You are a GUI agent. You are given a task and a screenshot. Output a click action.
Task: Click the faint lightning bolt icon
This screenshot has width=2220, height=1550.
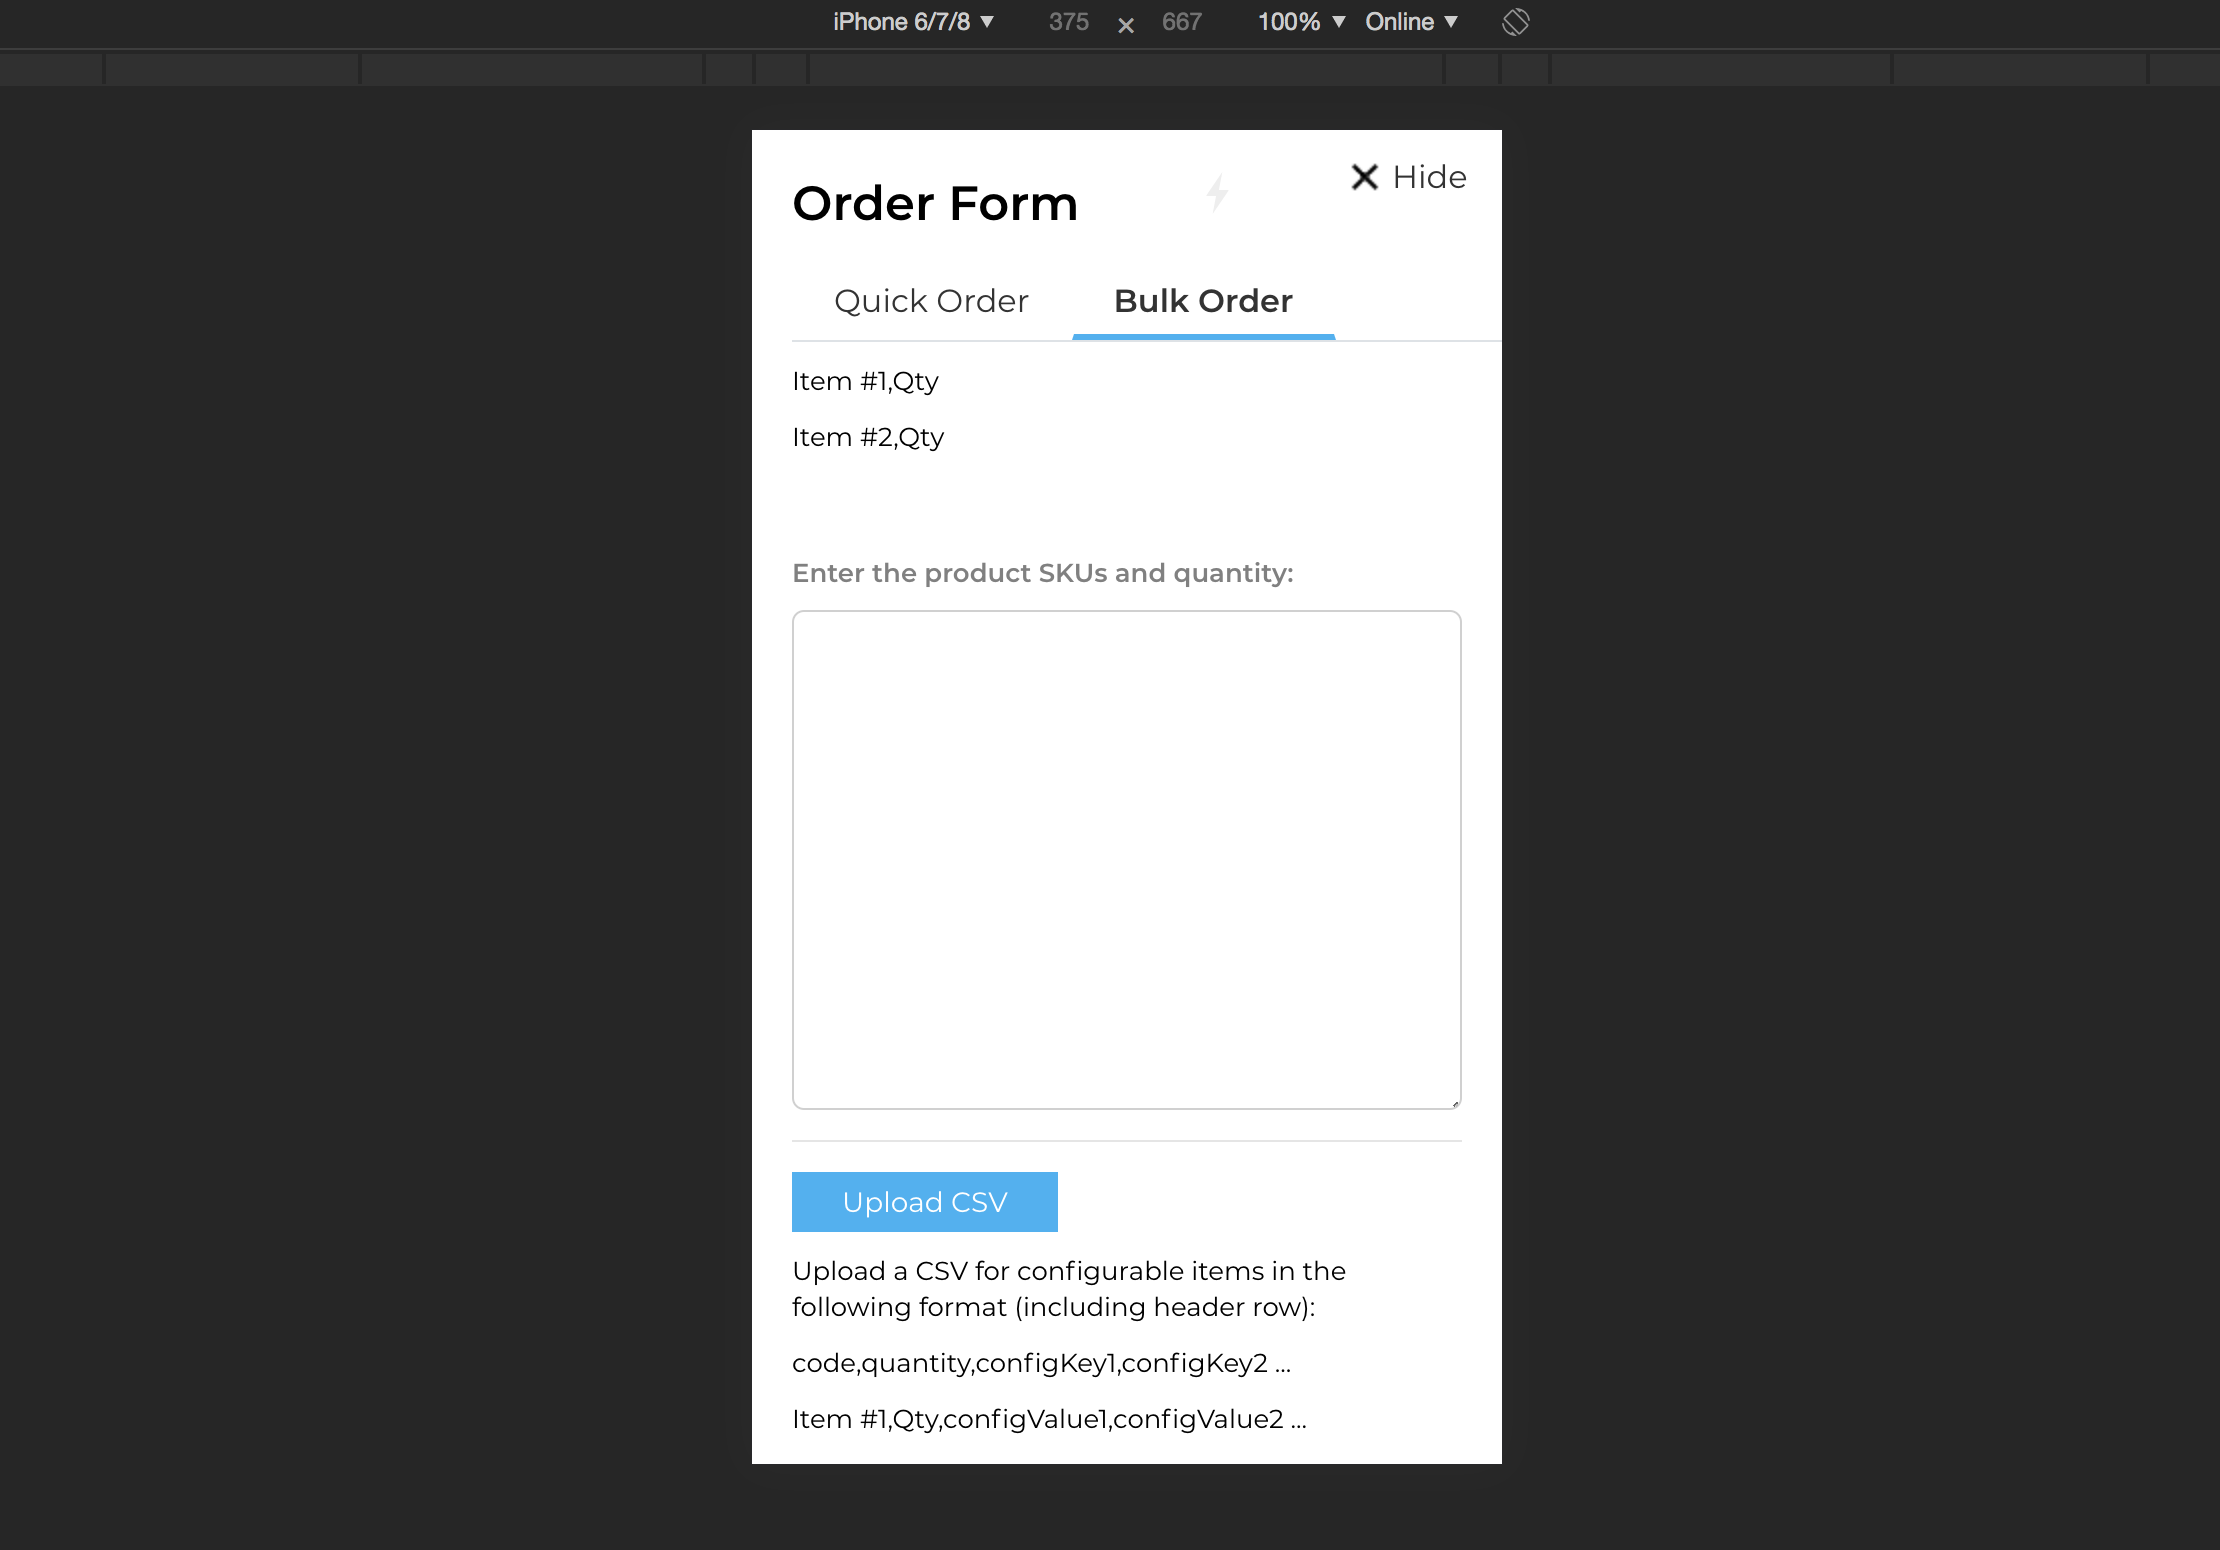pyautogui.click(x=1217, y=193)
